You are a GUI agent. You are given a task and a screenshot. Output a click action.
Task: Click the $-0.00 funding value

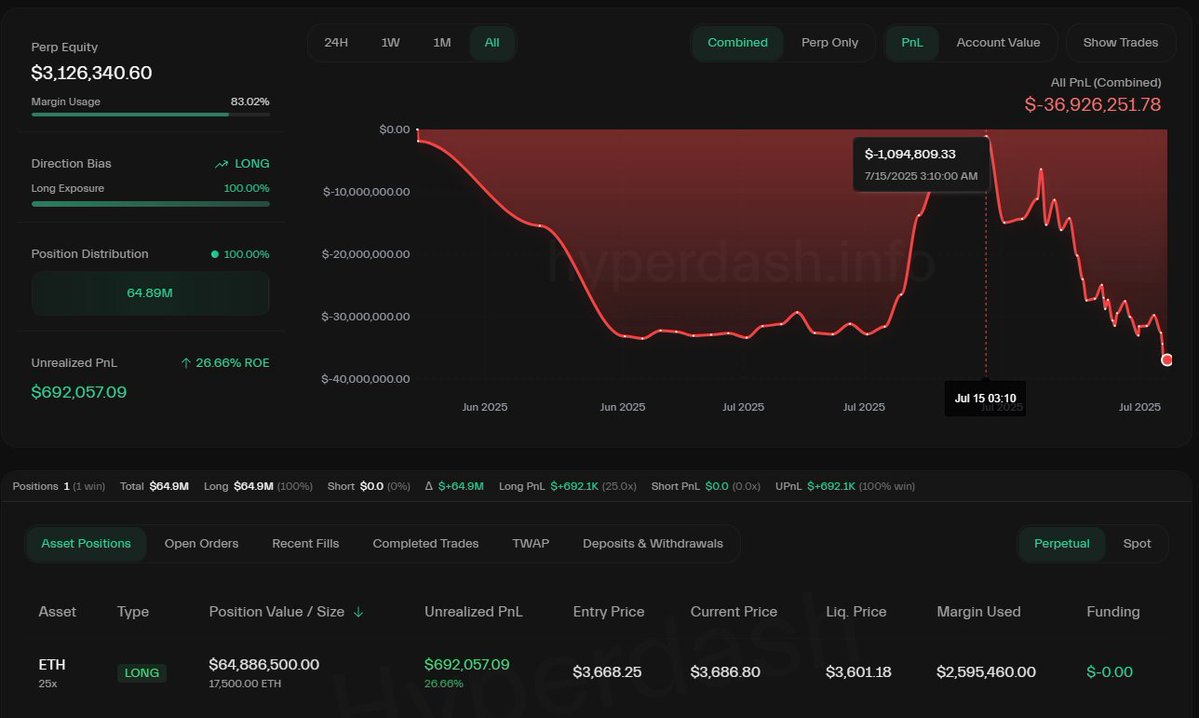click(1110, 672)
